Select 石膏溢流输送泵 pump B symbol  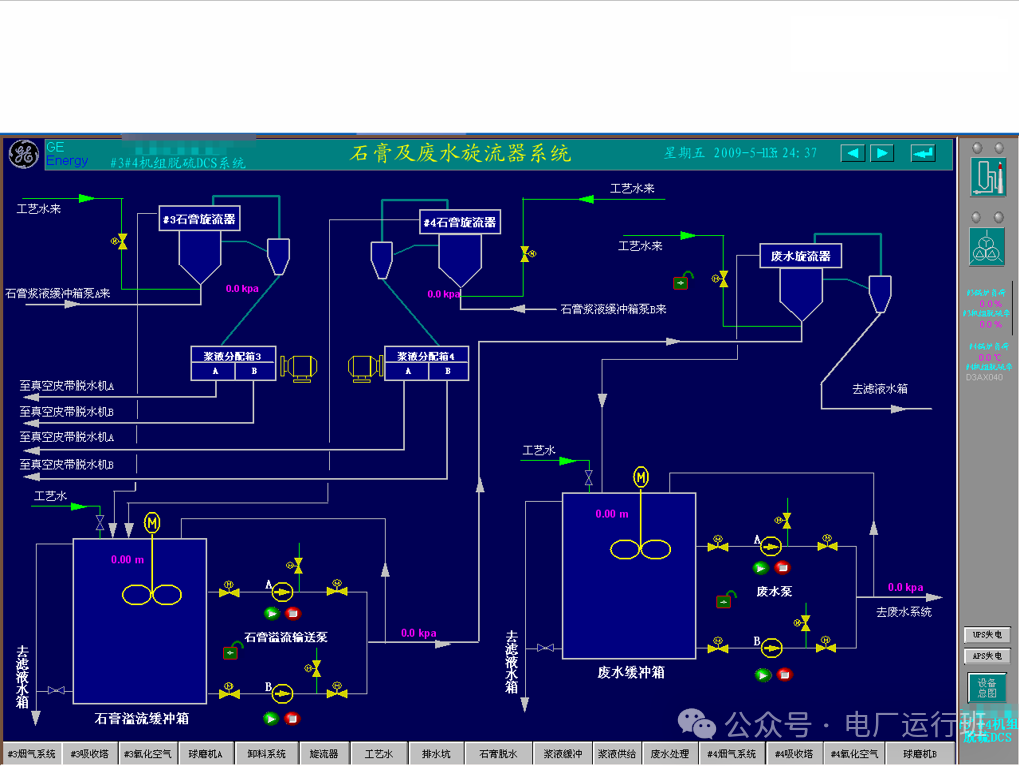[x=281, y=694]
